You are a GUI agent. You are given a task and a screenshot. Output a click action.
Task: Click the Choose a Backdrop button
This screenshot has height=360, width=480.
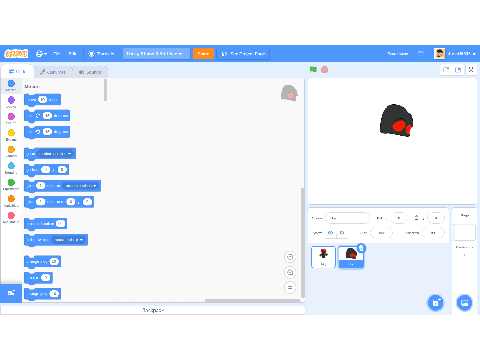click(x=464, y=303)
